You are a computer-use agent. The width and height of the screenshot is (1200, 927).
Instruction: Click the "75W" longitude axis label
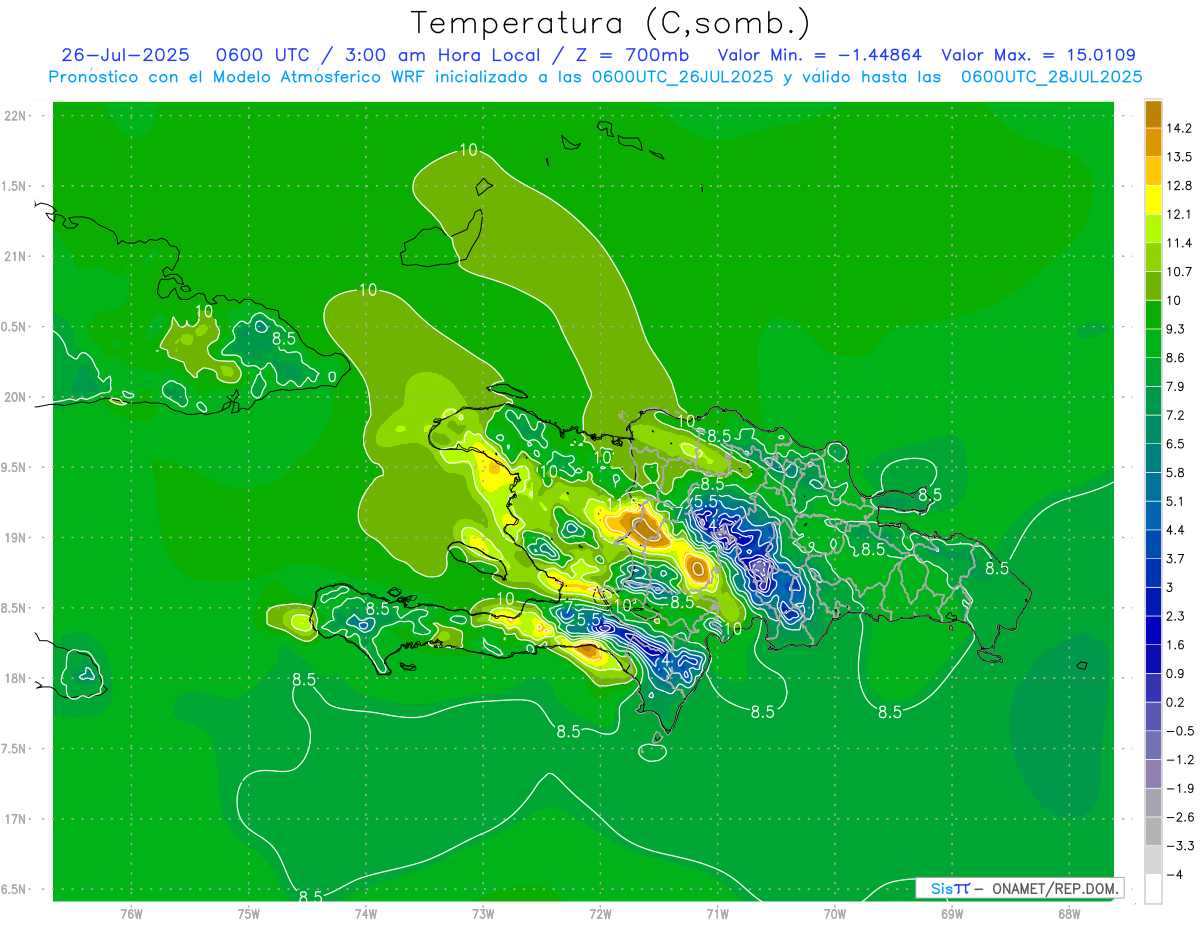click(x=249, y=914)
